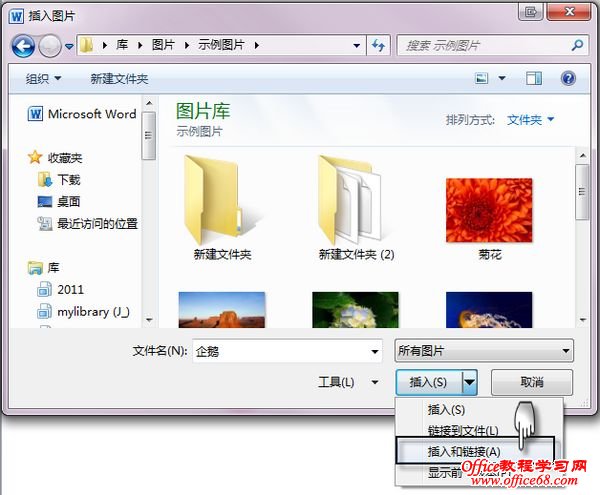600x495 pixels.
Task: Click the arrow beside the 插入(S) button
Action: coord(470,382)
